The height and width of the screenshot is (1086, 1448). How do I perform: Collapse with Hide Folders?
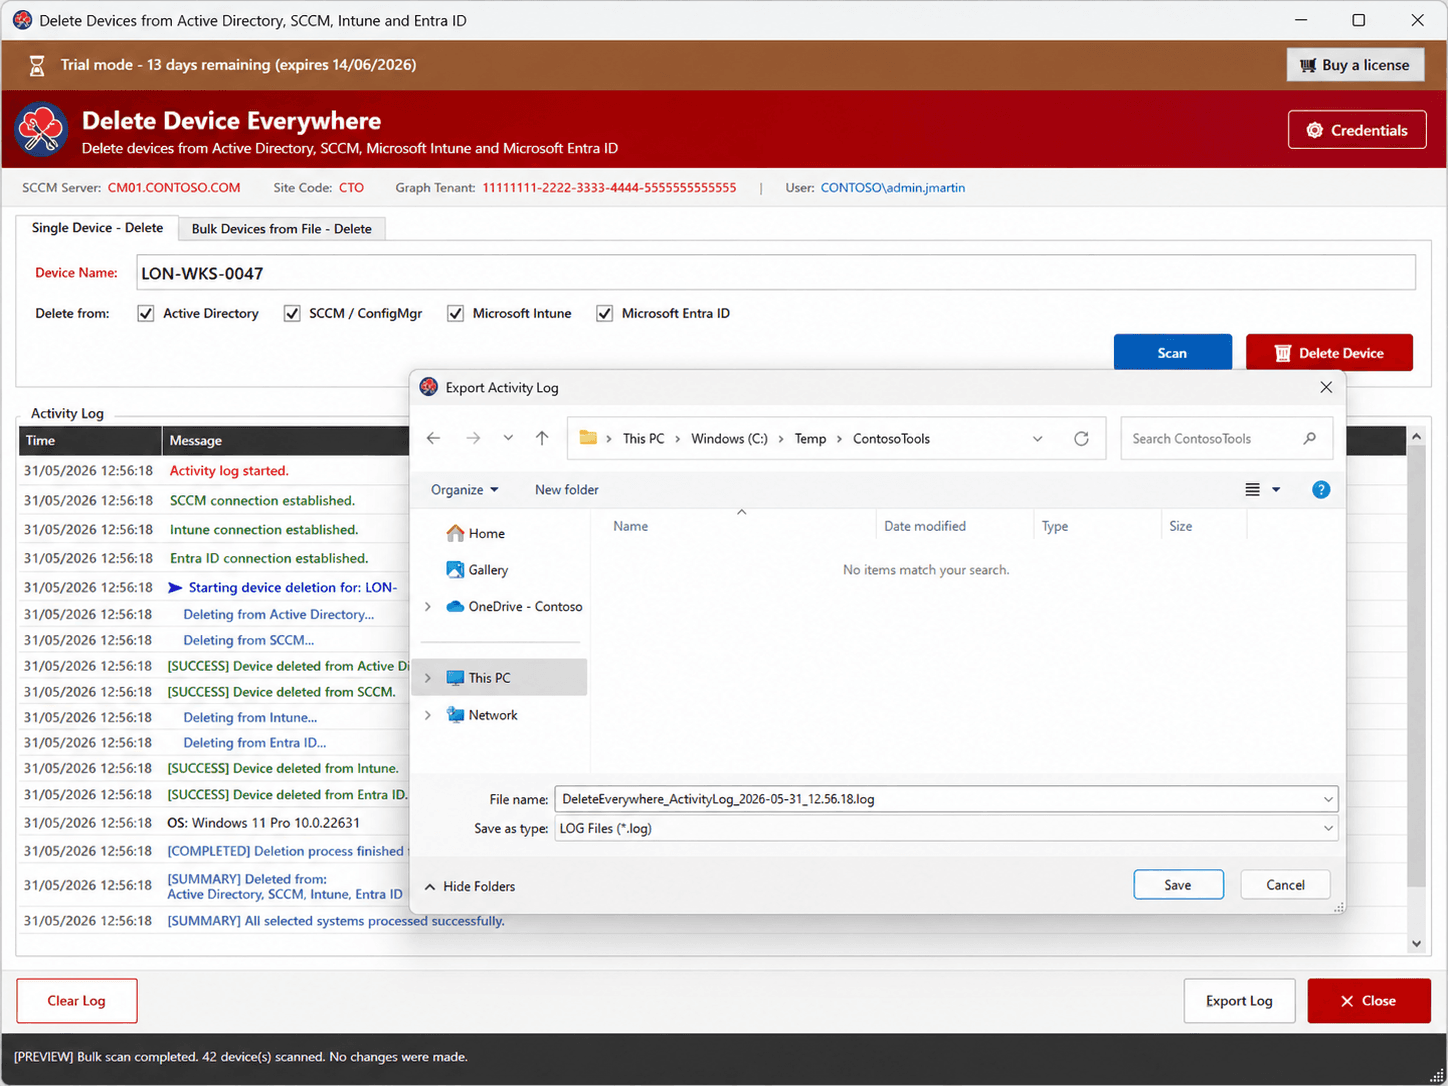point(470,886)
